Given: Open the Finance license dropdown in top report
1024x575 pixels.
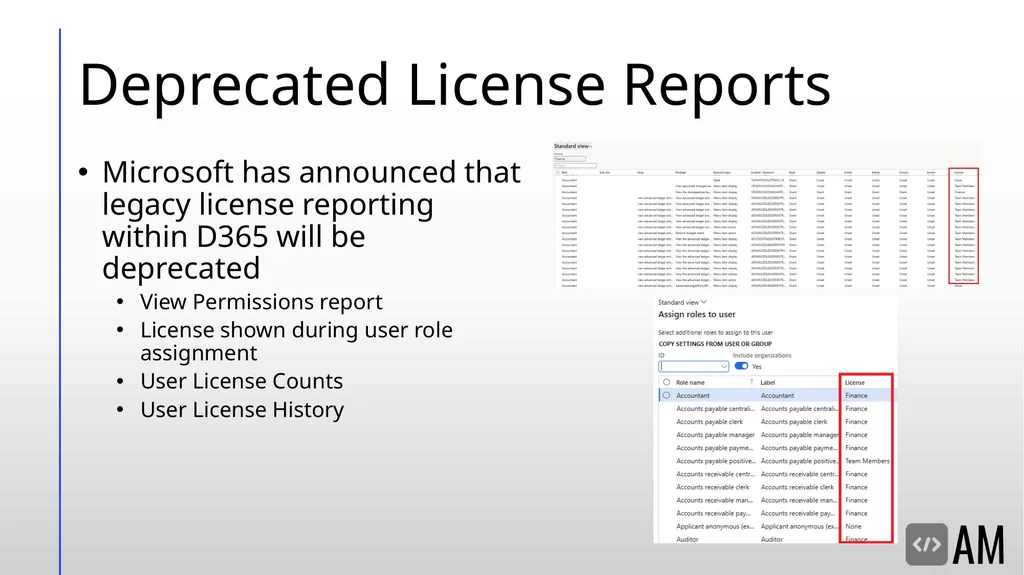Looking at the screenshot, I should [570, 159].
